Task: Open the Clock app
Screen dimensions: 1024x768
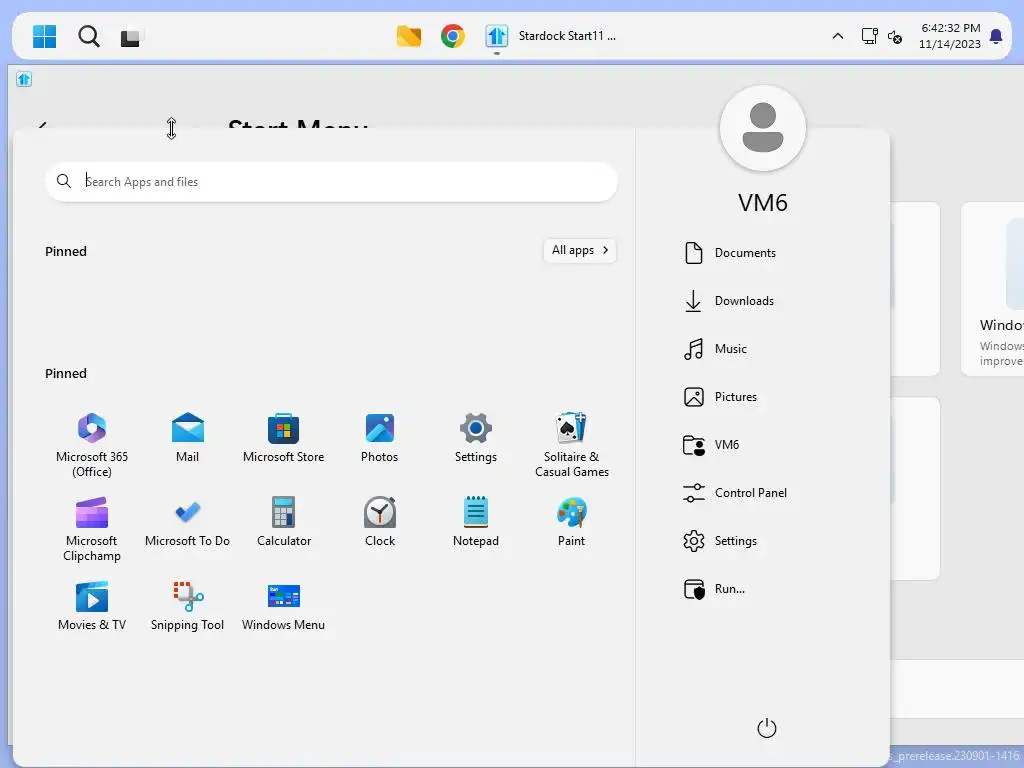Action: point(379,522)
